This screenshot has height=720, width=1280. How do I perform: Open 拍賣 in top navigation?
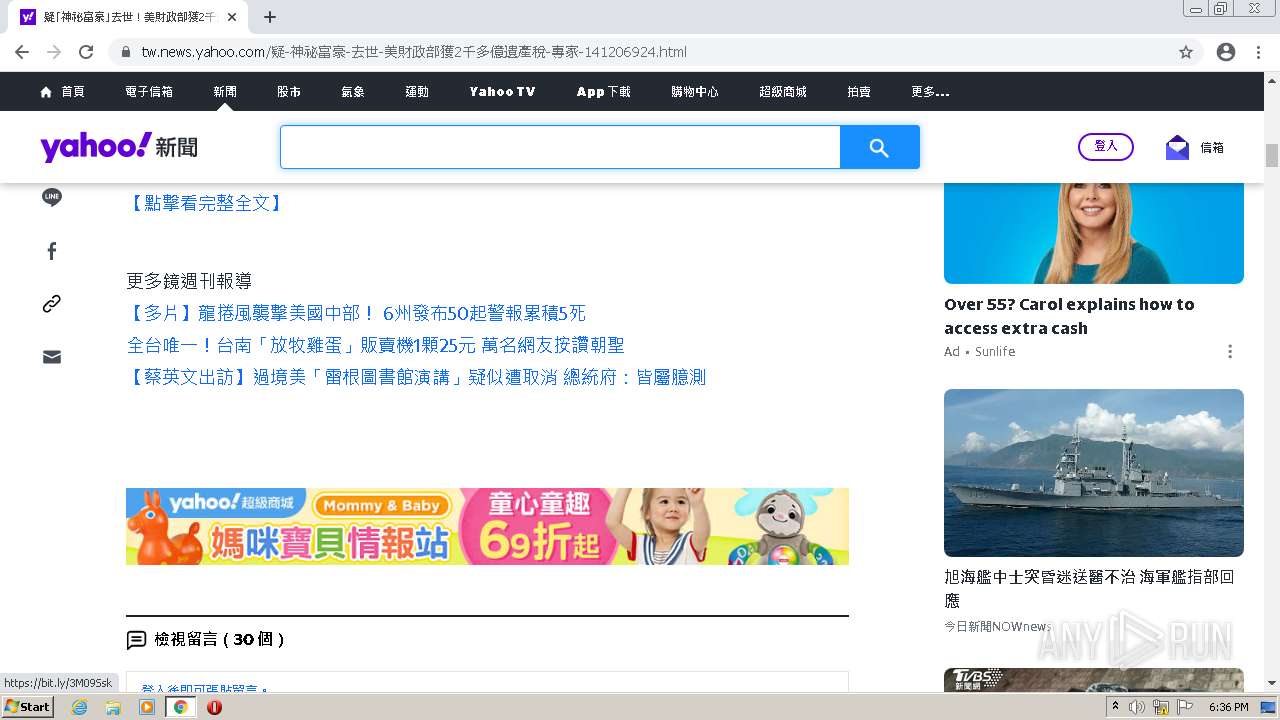[859, 91]
